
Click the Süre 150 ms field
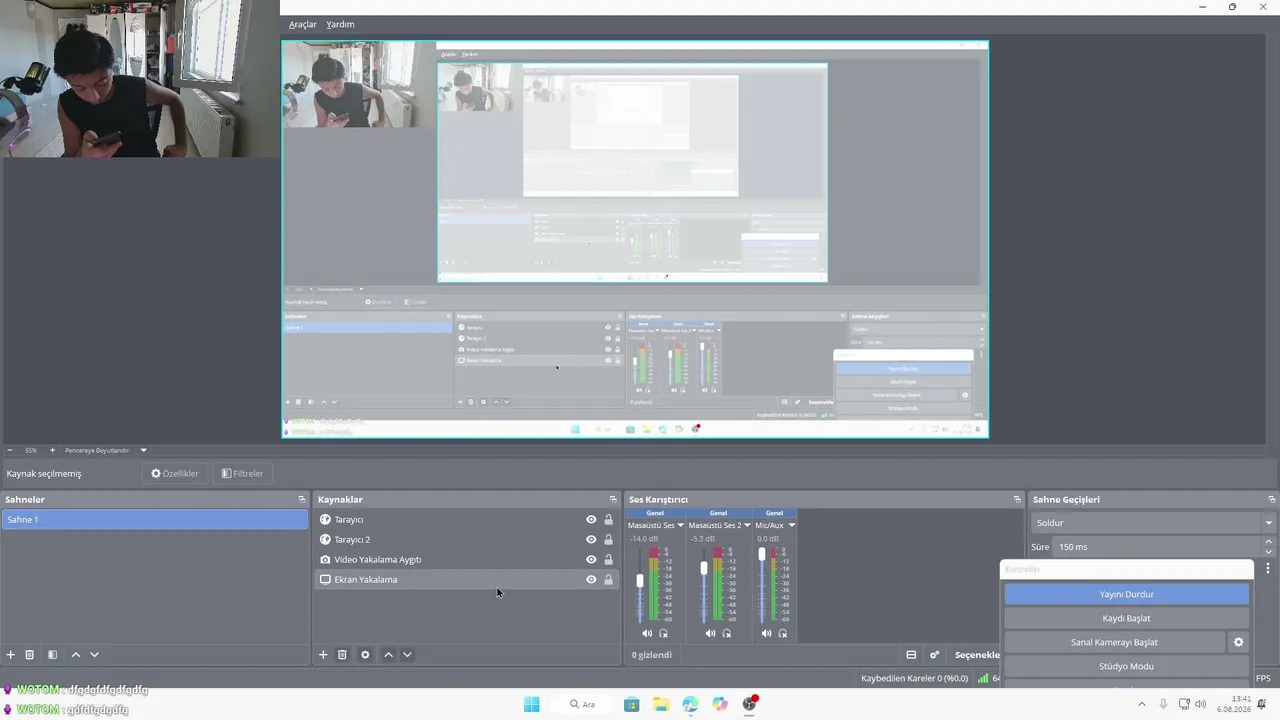click(x=1158, y=547)
